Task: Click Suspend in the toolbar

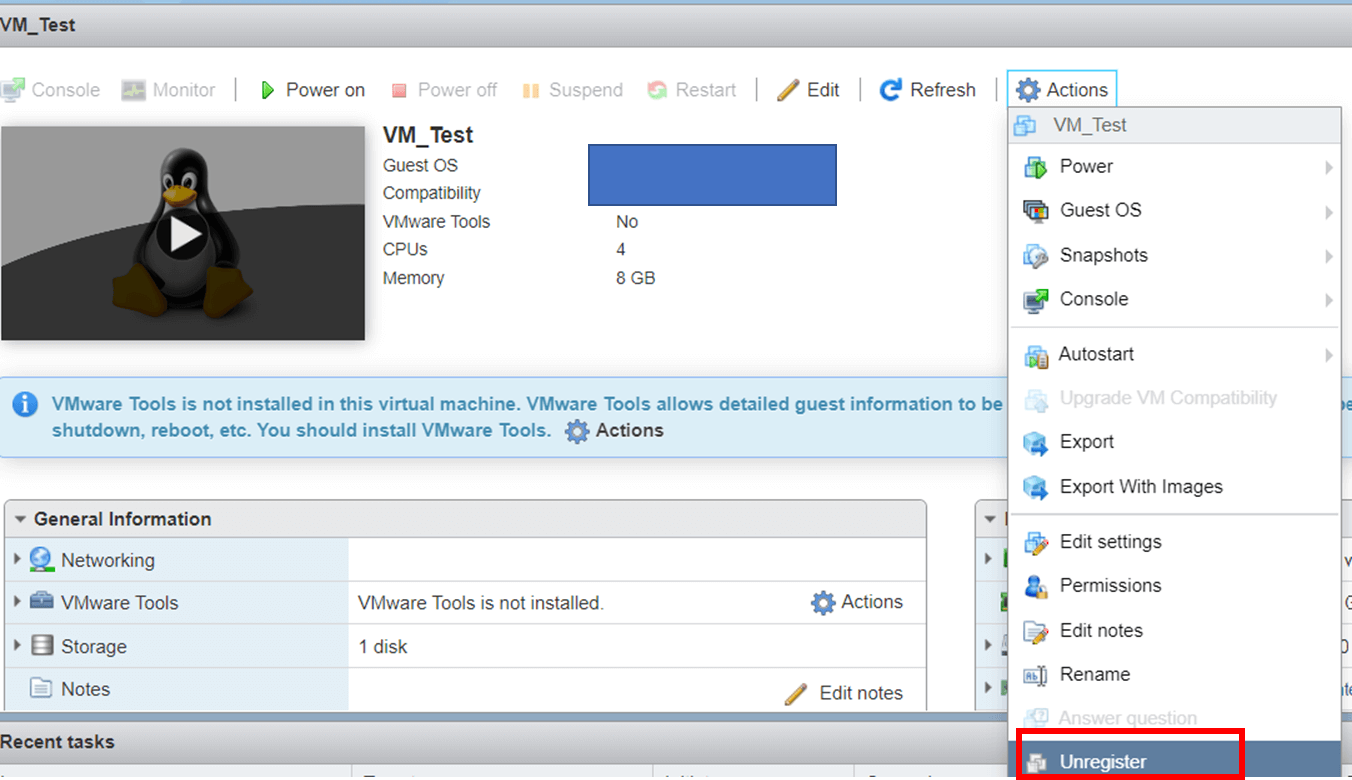Action: (573, 90)
